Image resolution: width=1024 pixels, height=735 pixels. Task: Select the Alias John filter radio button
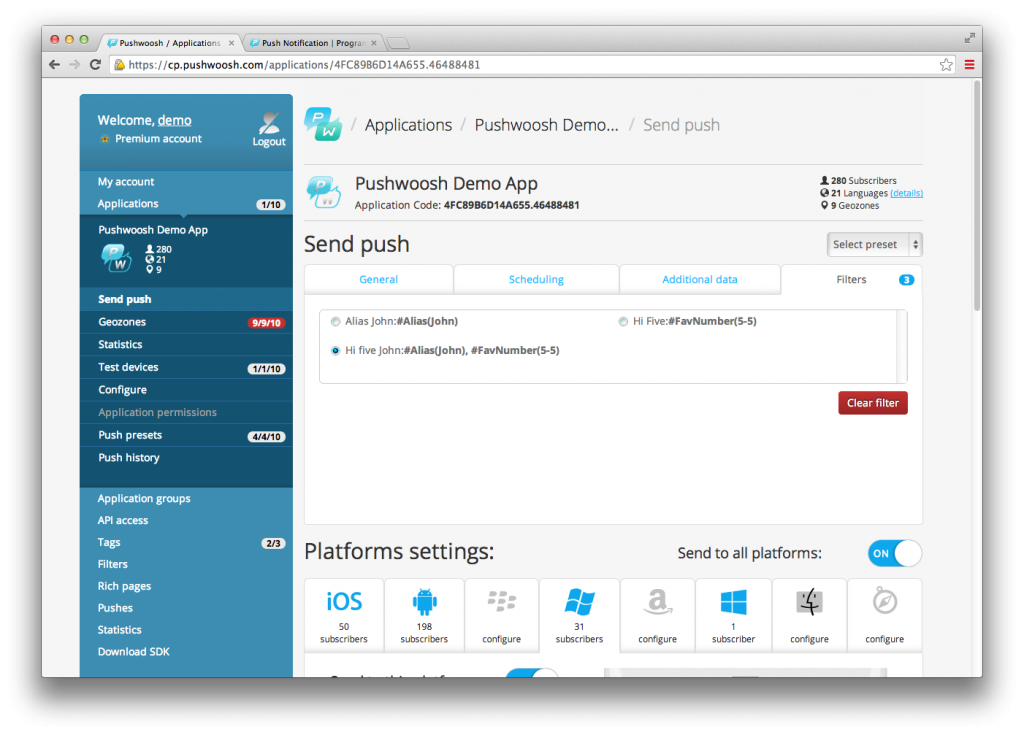[x=335, y=321]
